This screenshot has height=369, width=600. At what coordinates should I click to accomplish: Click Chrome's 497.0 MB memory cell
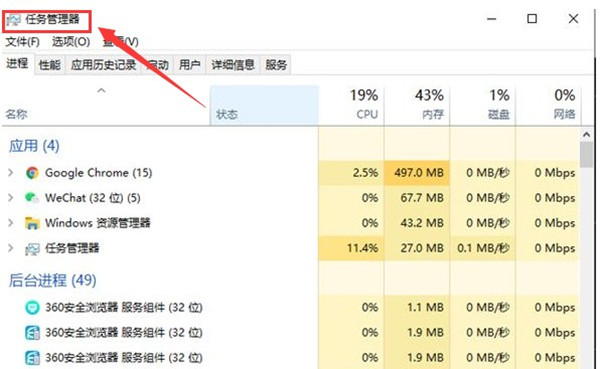point(417,173)
